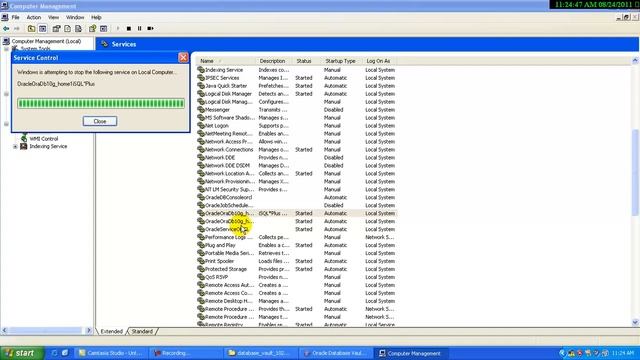Open the Help menu
Viewport: 640px width, 360px height.
(96, 18)
